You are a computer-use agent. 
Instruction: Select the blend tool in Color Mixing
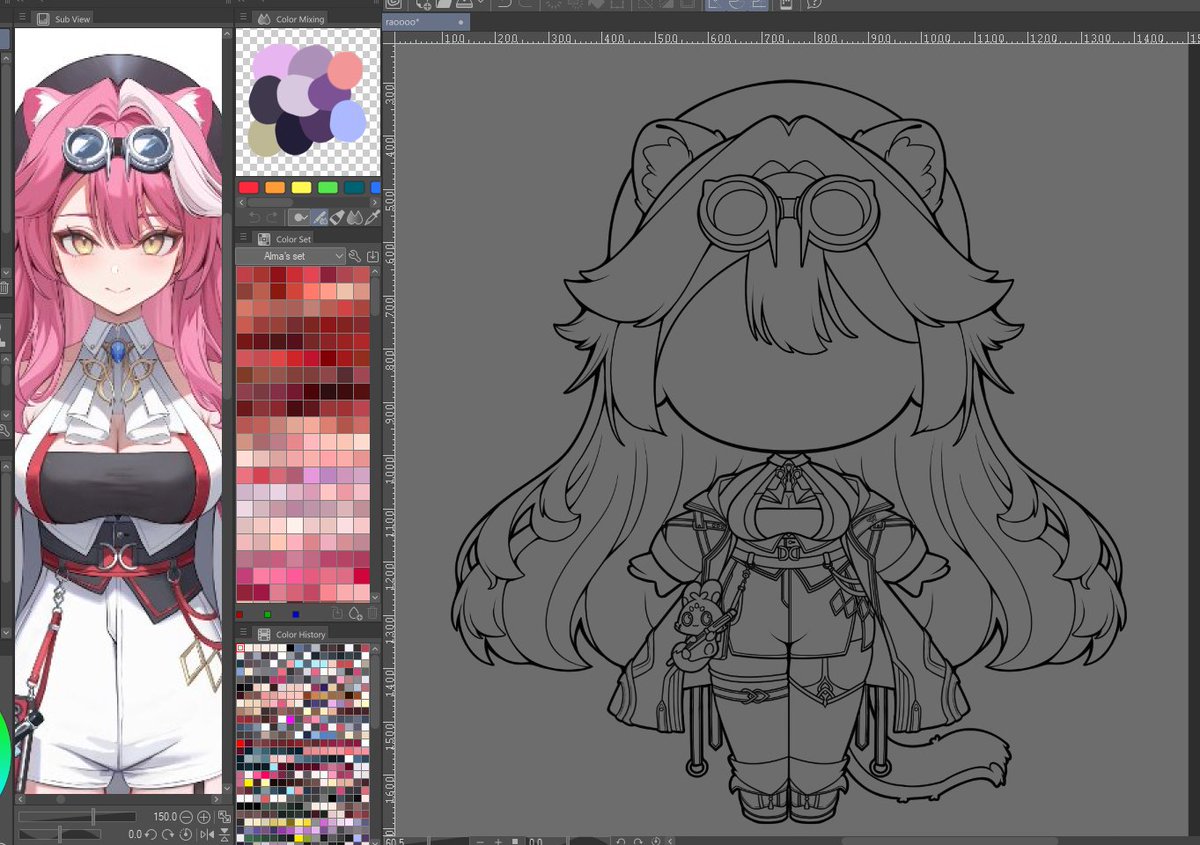point(355,217)
